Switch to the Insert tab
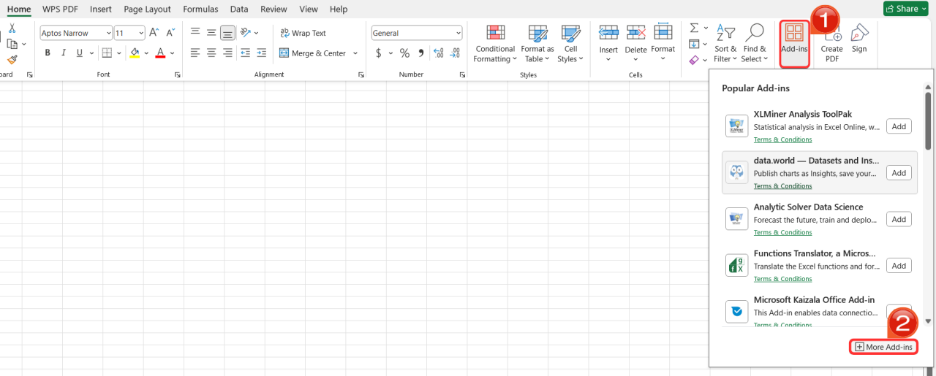This screenshot has width=936, height=376. (x=100, y=9)
